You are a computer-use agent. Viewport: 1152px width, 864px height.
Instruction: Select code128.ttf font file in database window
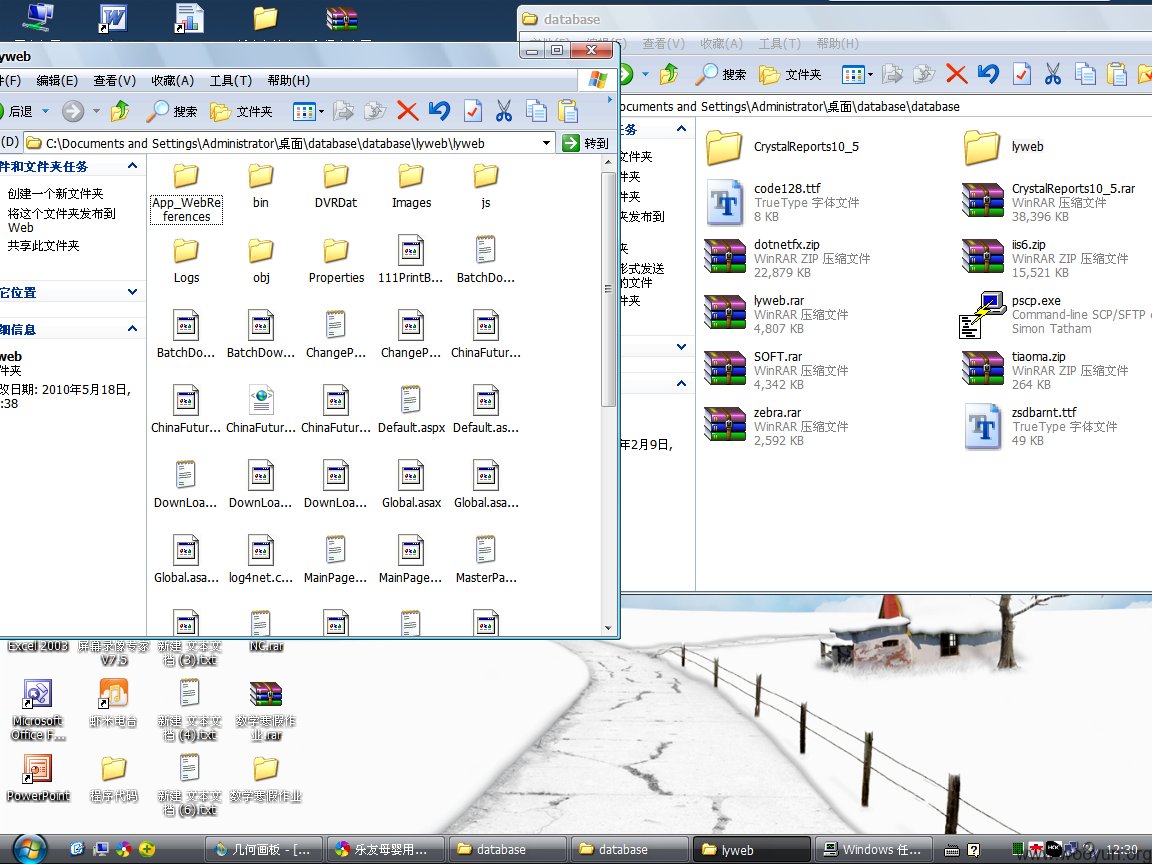pyautogui.click(x=782, y=202)
